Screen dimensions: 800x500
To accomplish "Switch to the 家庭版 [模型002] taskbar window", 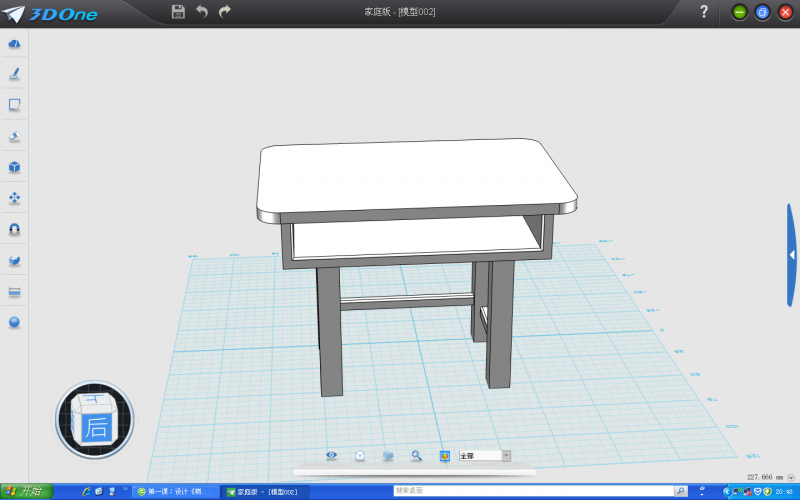I will (267, 492).
